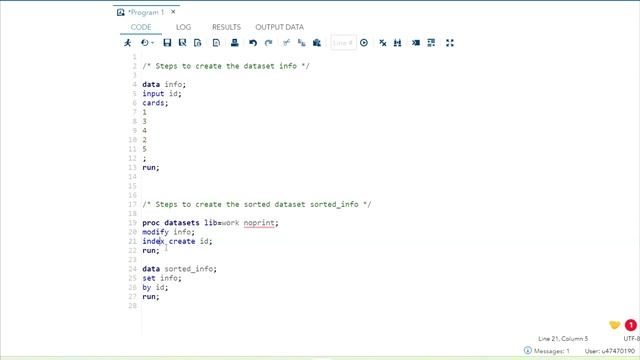Switch to the CODE tab
The height and width of the screenshot is (360, 640).
point(141,27)
